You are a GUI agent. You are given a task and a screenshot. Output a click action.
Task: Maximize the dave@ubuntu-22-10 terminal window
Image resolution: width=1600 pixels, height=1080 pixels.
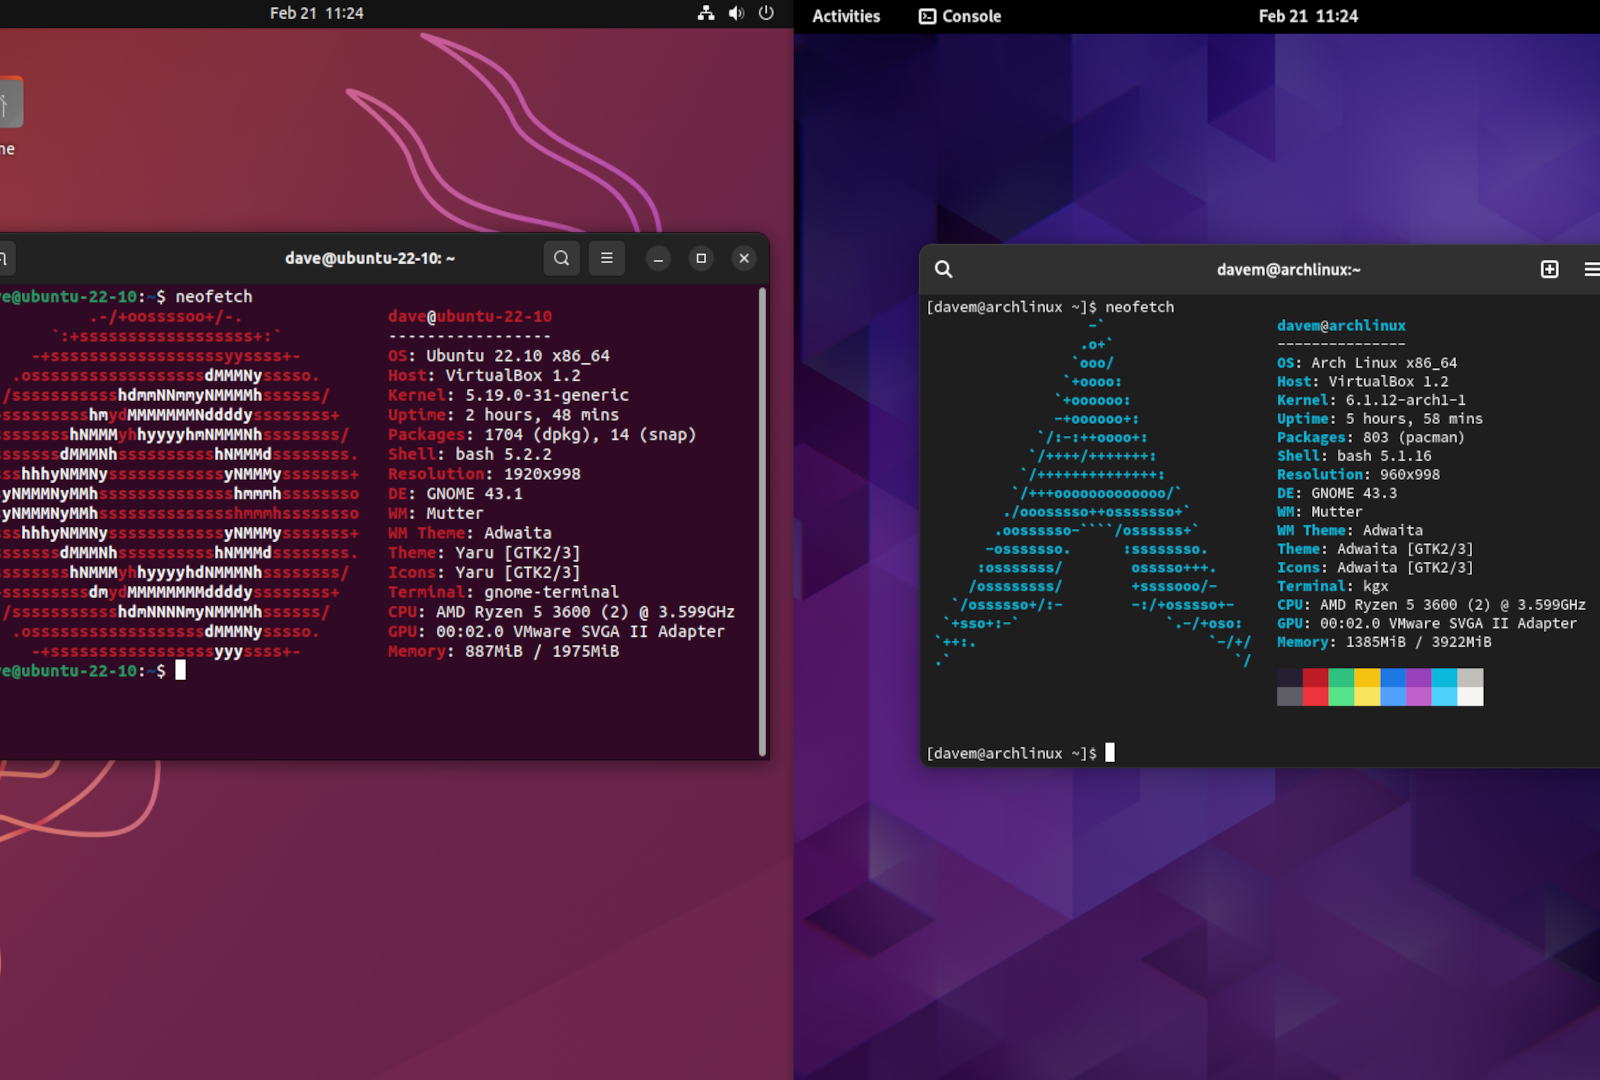coord(701,258)
